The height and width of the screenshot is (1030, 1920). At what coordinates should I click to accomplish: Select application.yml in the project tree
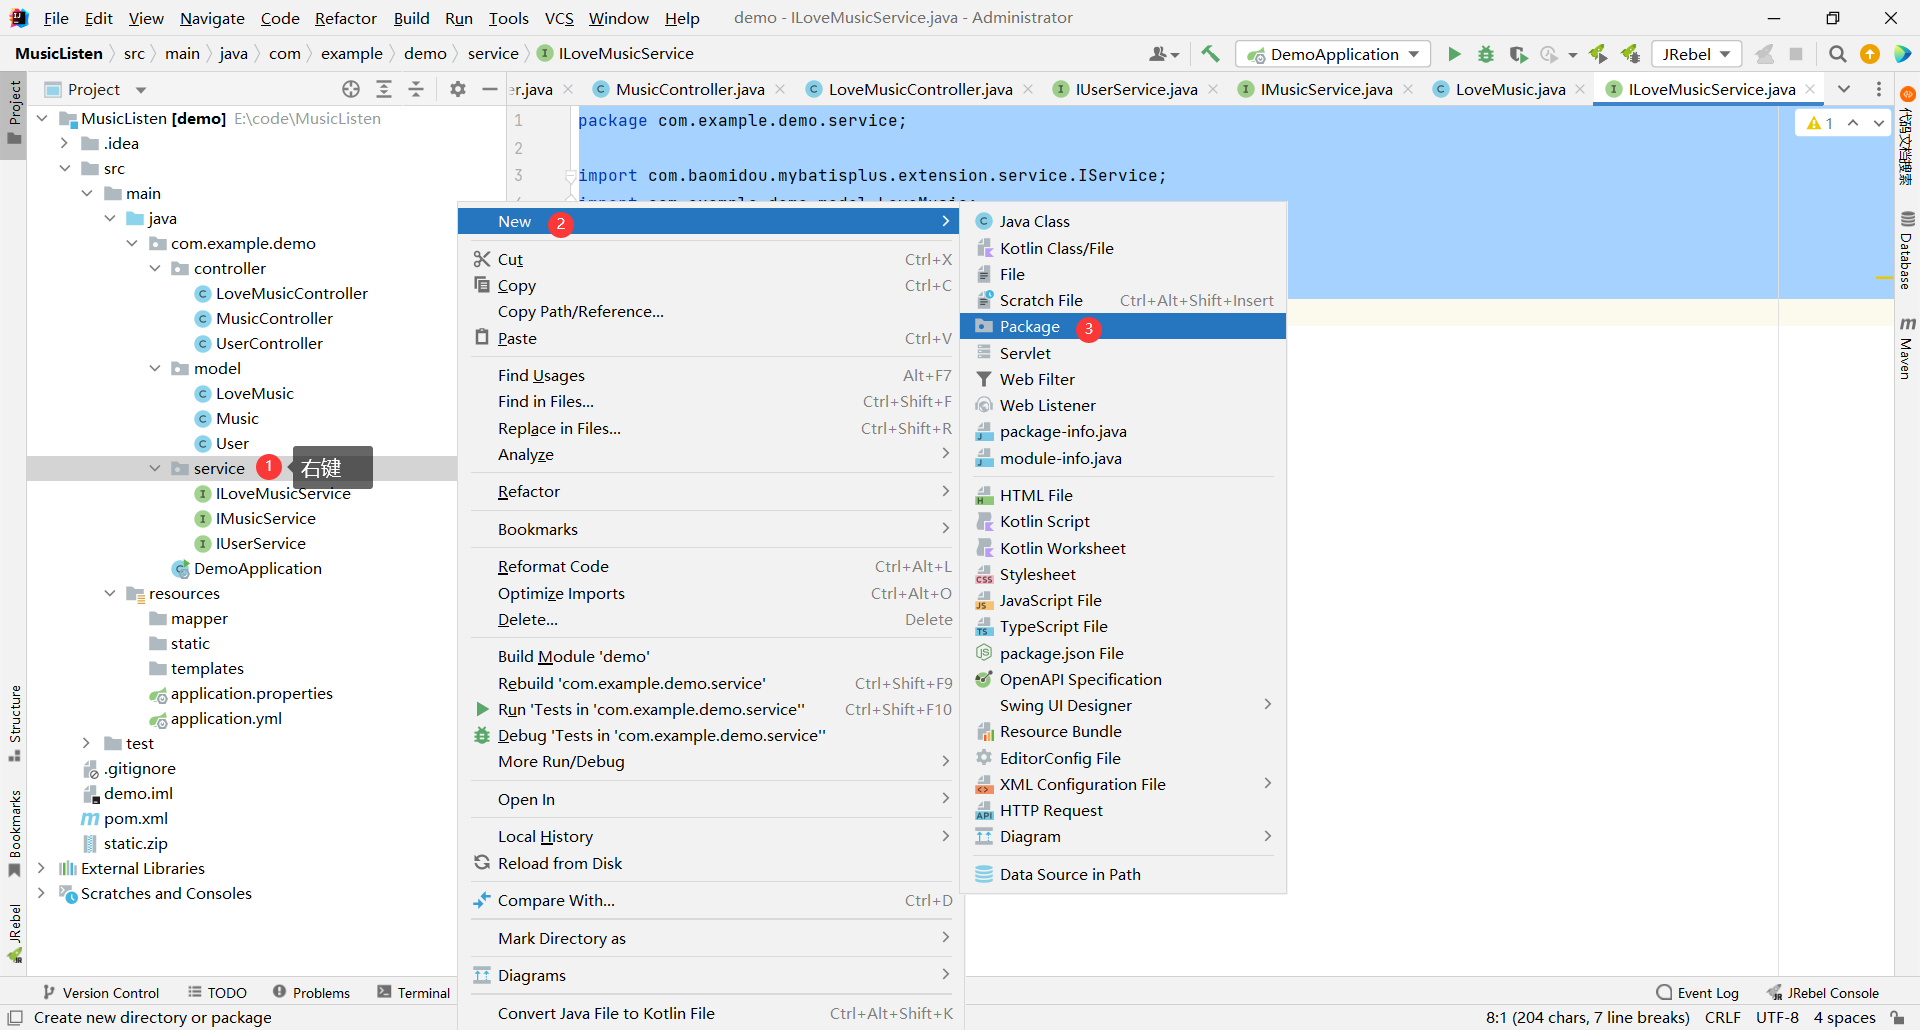coord(215,718)
